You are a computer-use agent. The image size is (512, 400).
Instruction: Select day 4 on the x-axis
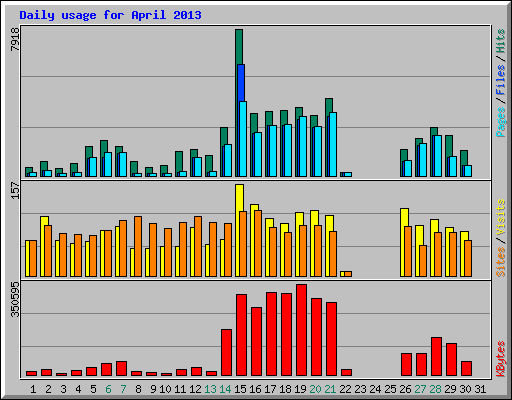point(78,389)
